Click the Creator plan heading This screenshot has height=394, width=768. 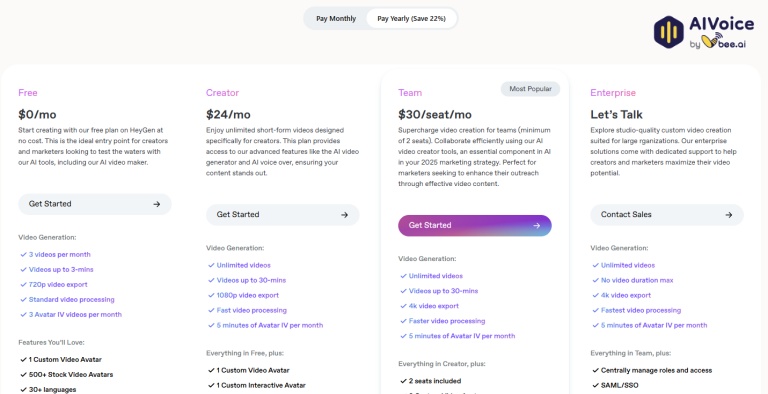click(x=222, y=93)
